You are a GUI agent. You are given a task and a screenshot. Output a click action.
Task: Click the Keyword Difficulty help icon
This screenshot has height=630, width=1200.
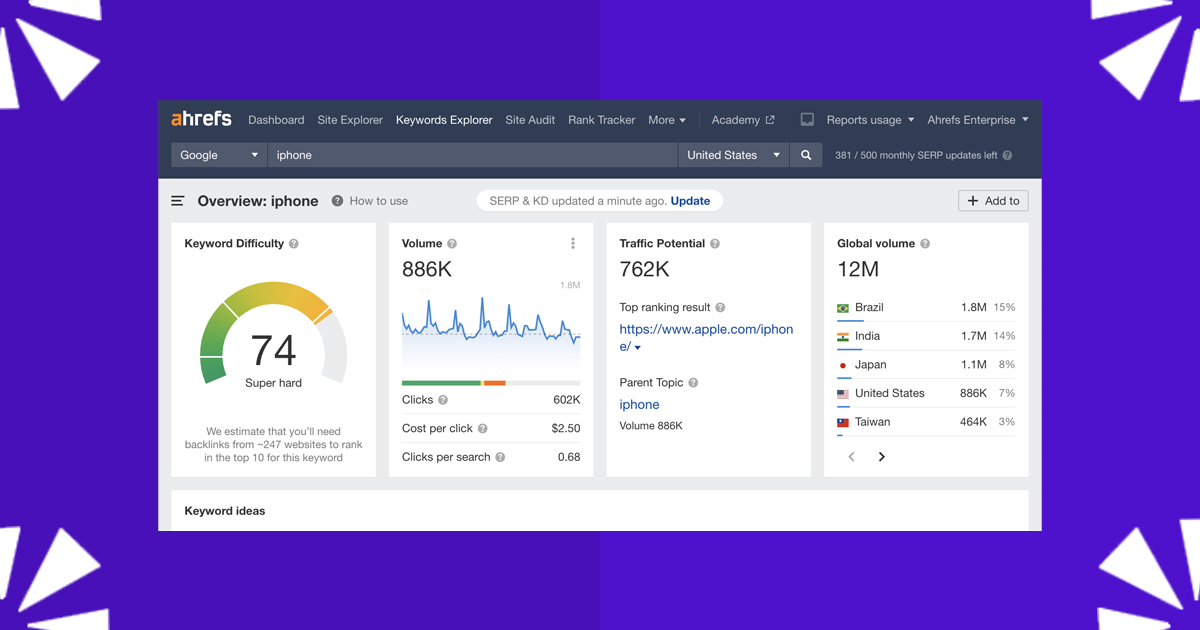(x=294, y=244)
